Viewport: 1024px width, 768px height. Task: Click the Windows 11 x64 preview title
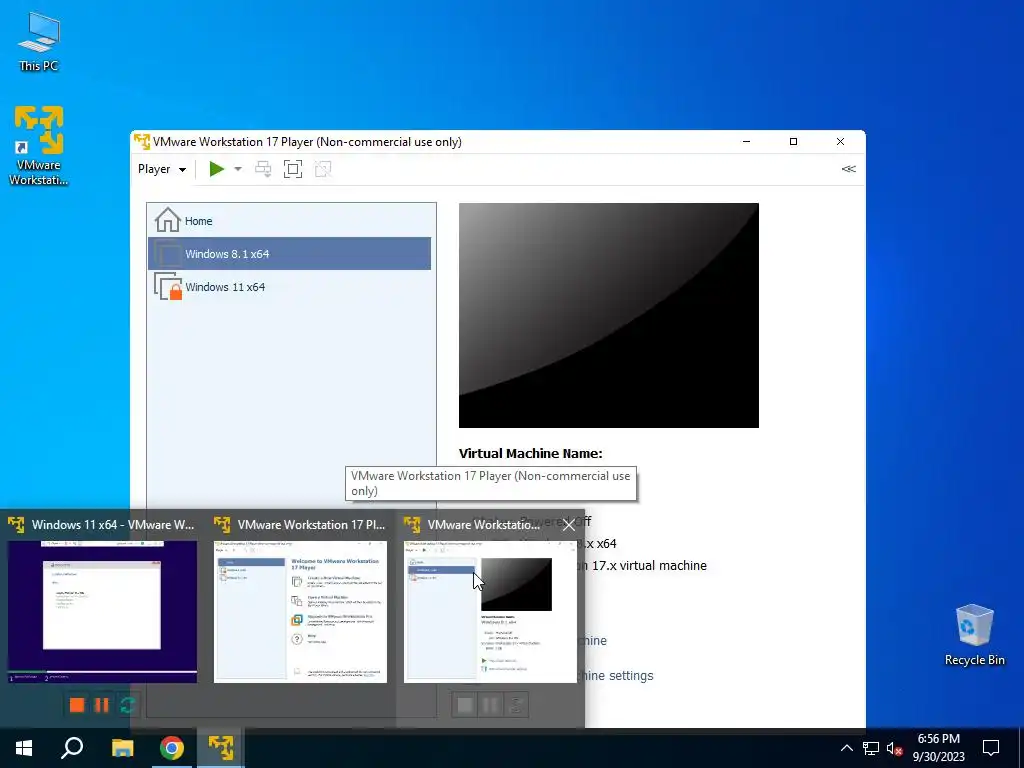[x=113, y=524]
